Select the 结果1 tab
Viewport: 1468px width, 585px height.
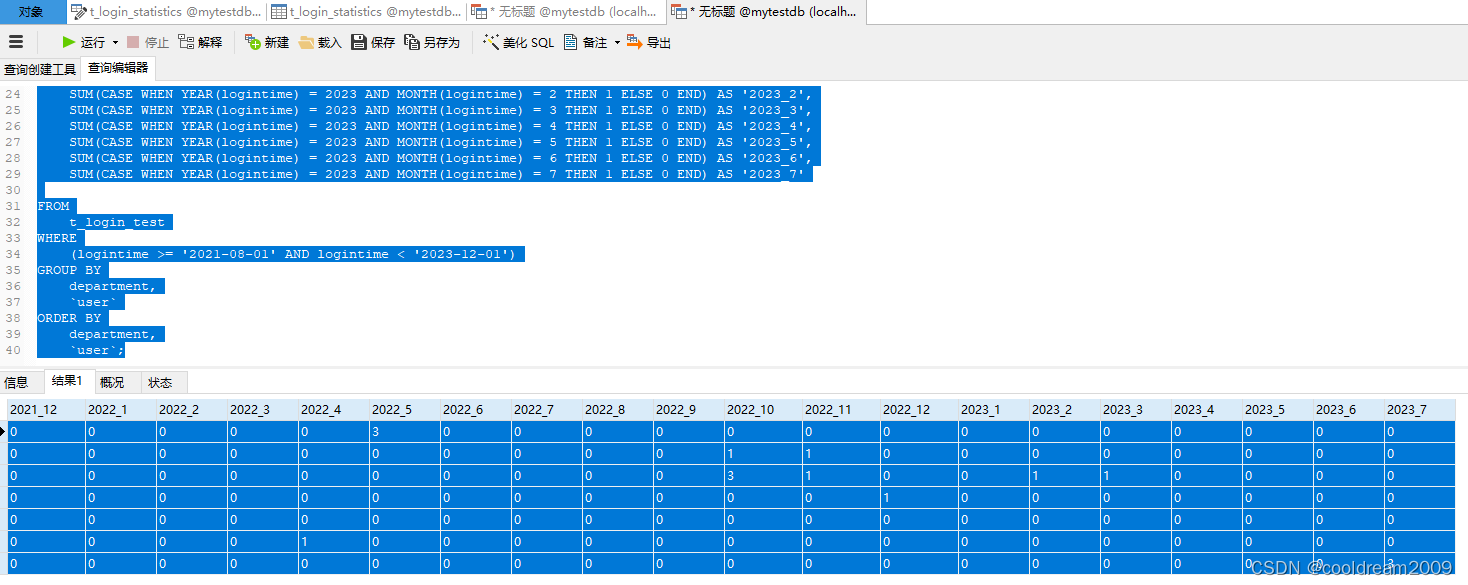(68, 381)
